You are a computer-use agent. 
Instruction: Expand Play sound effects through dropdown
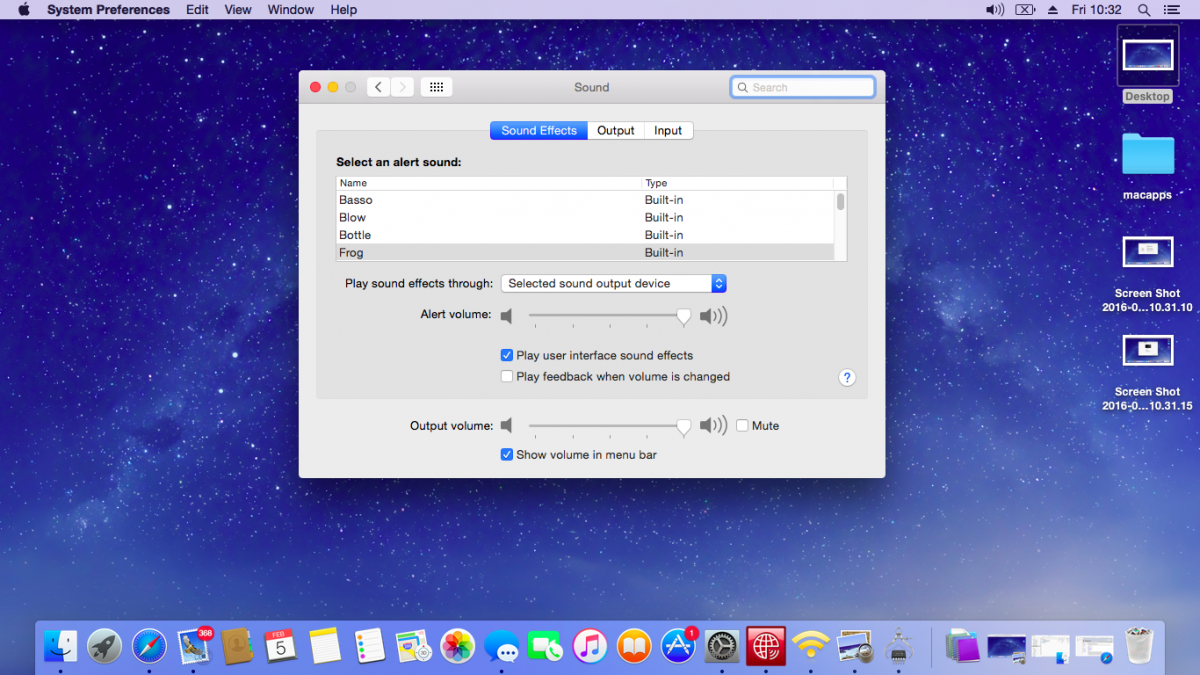tap(613, 283)
